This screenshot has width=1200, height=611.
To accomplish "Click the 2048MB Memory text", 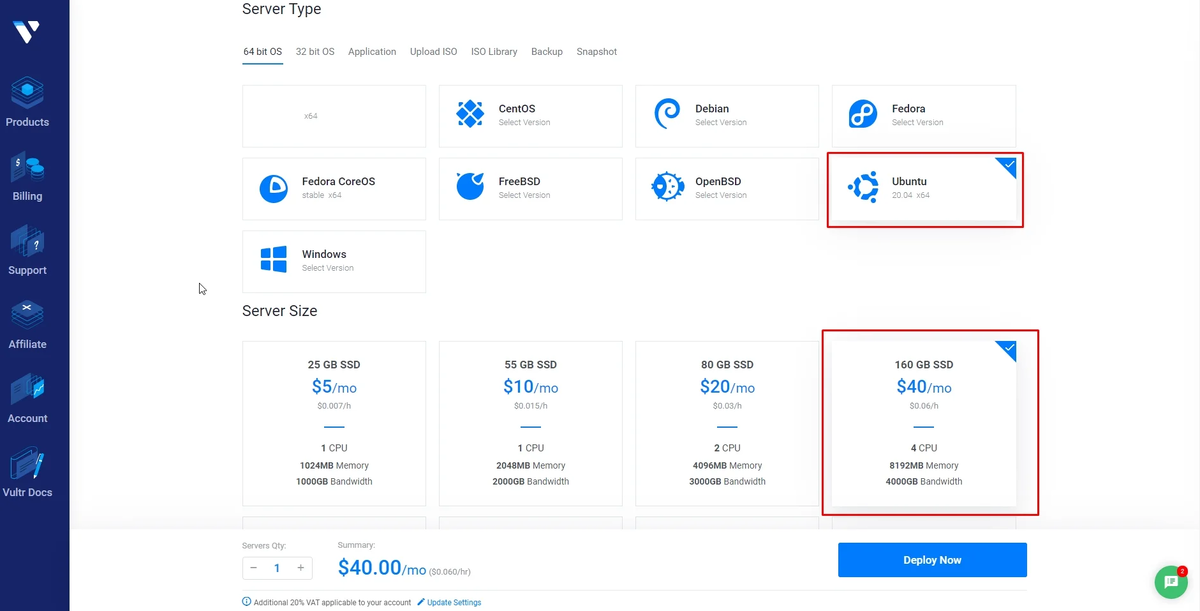I will point(530,466).
